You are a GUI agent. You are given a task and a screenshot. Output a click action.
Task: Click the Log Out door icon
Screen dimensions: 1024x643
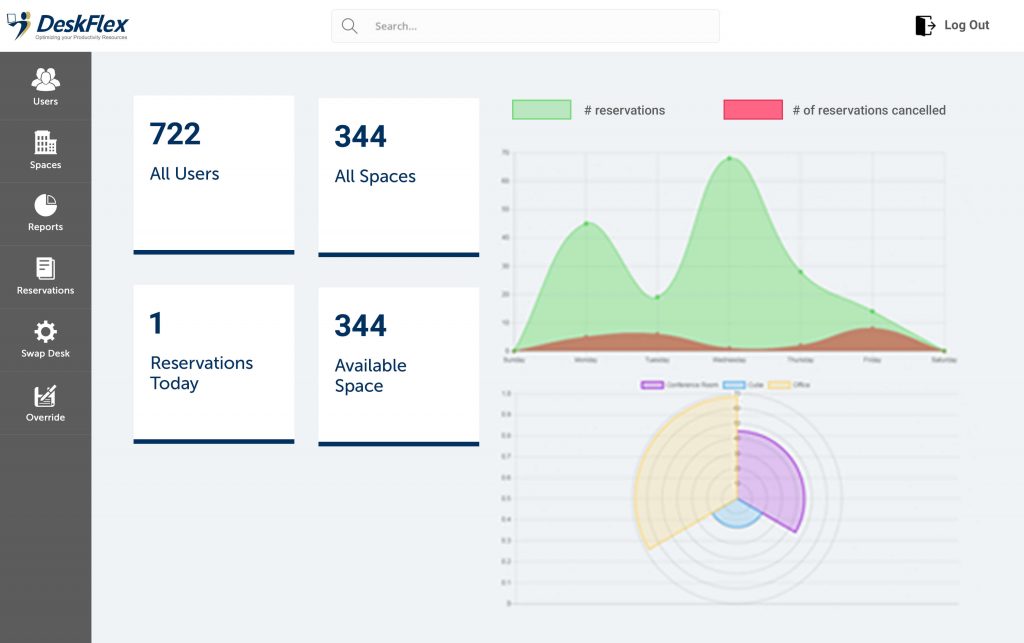925,26
